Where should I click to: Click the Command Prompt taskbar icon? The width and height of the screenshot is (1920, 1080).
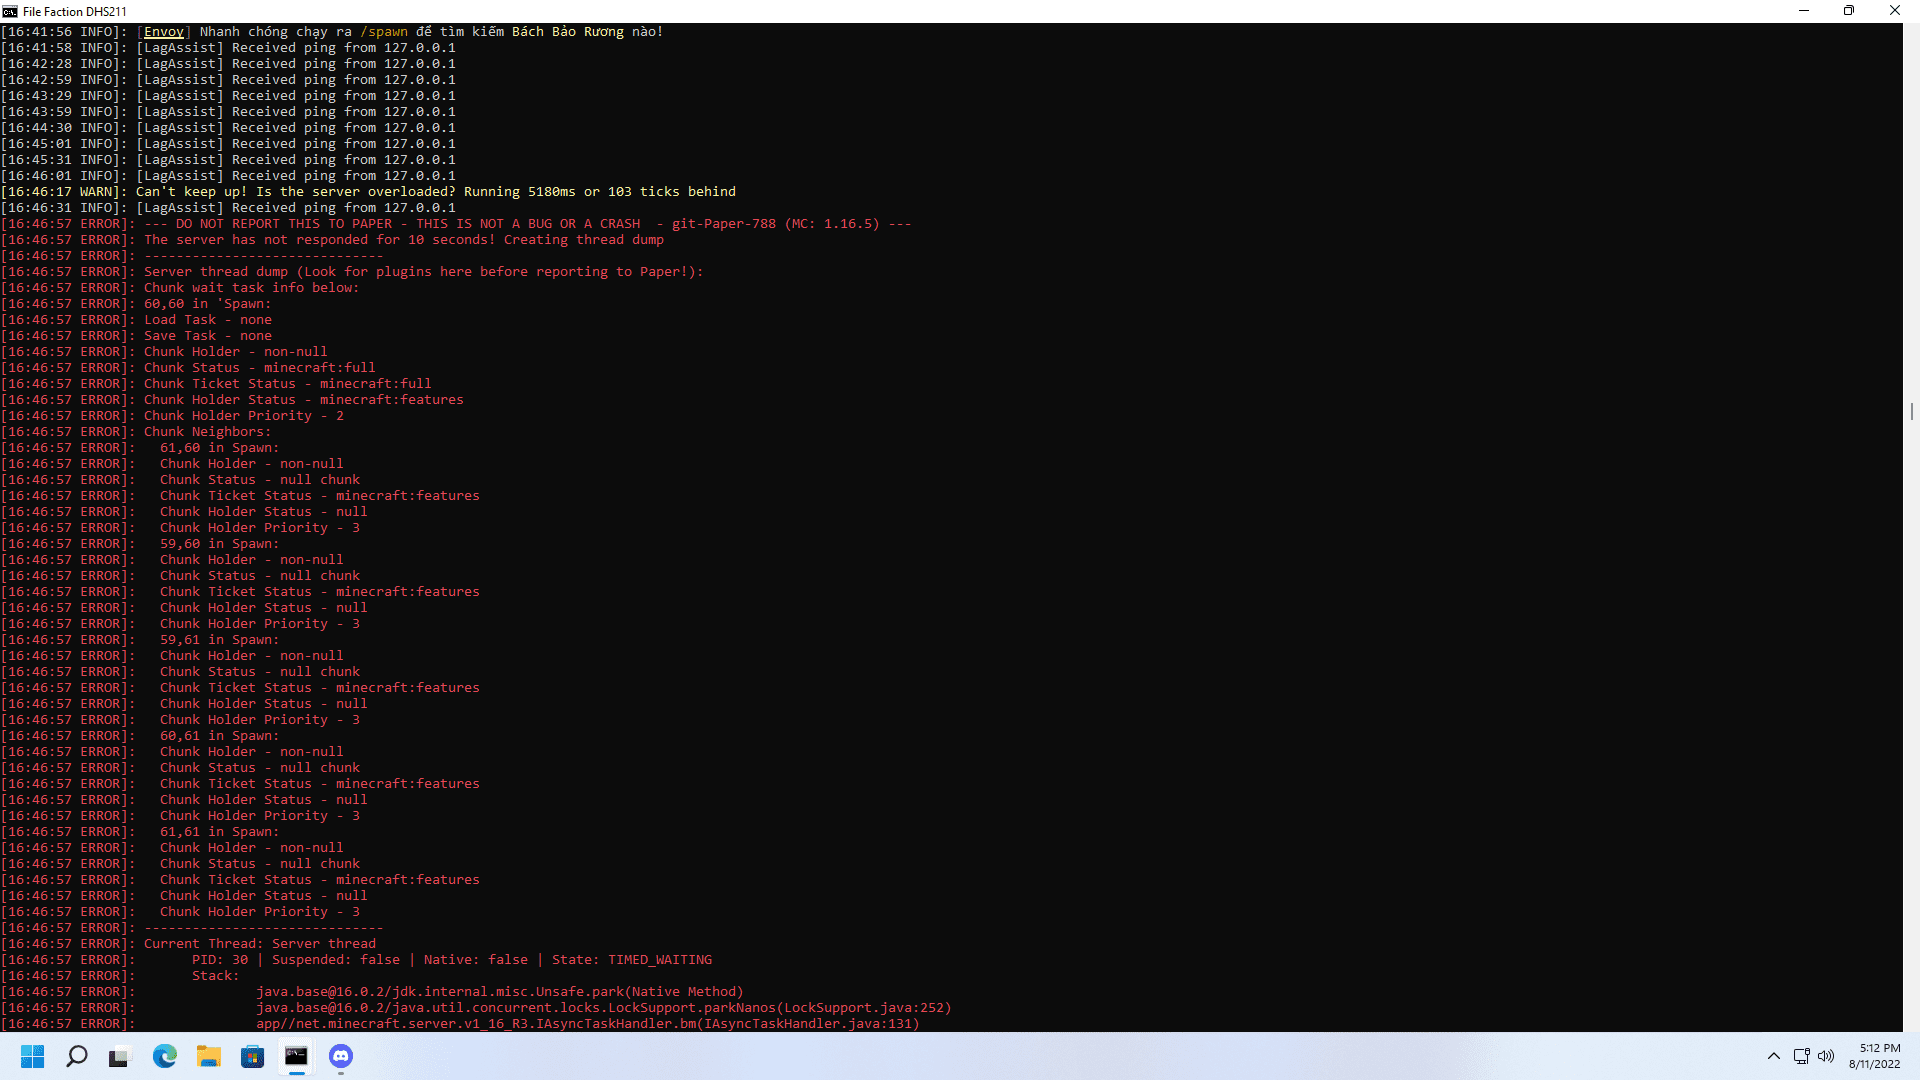(x=296, y=1056)
